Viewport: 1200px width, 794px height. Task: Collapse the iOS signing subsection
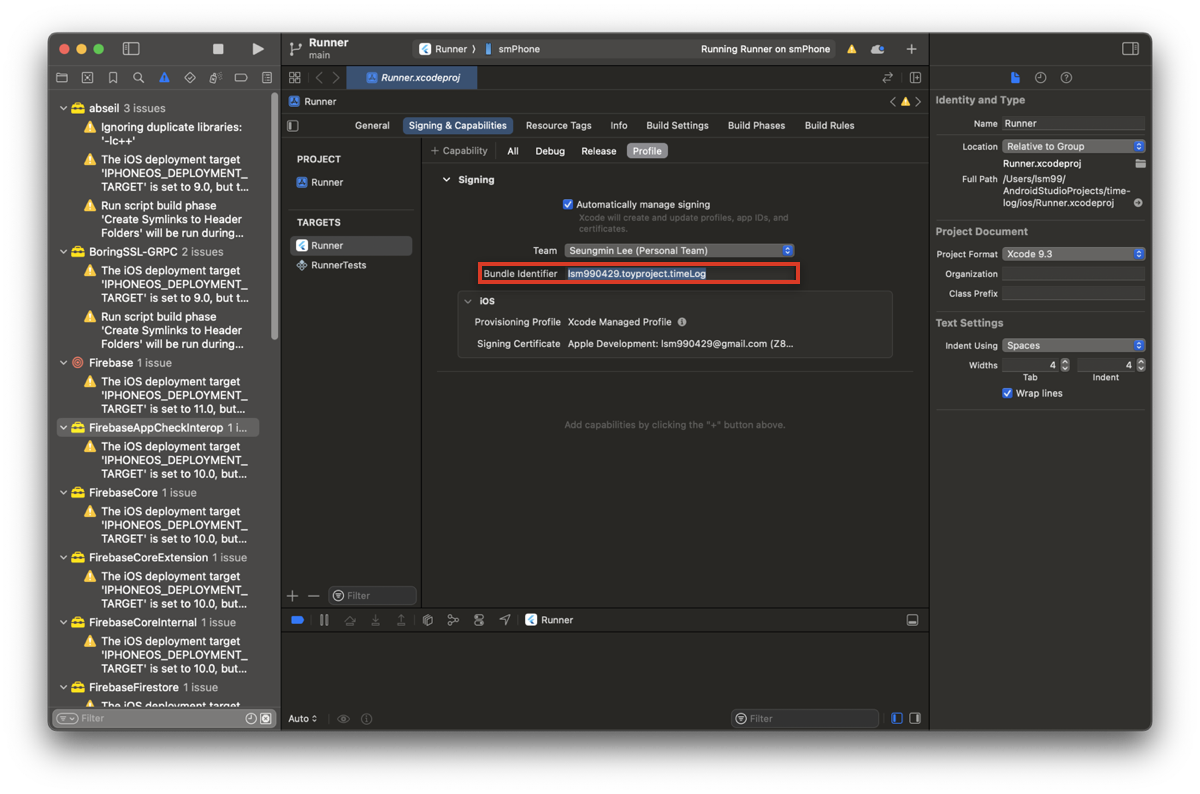click(x=467, y=301)
